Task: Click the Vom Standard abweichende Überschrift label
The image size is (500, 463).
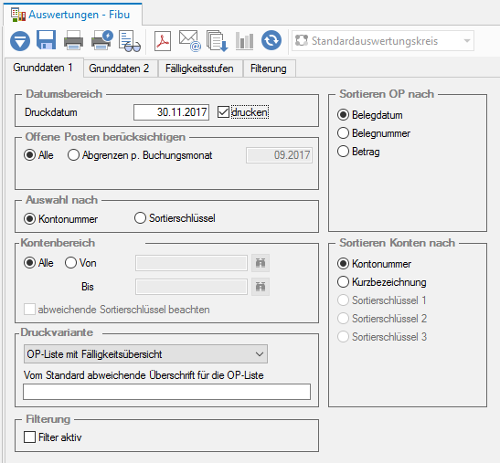Action: point(144,375)
